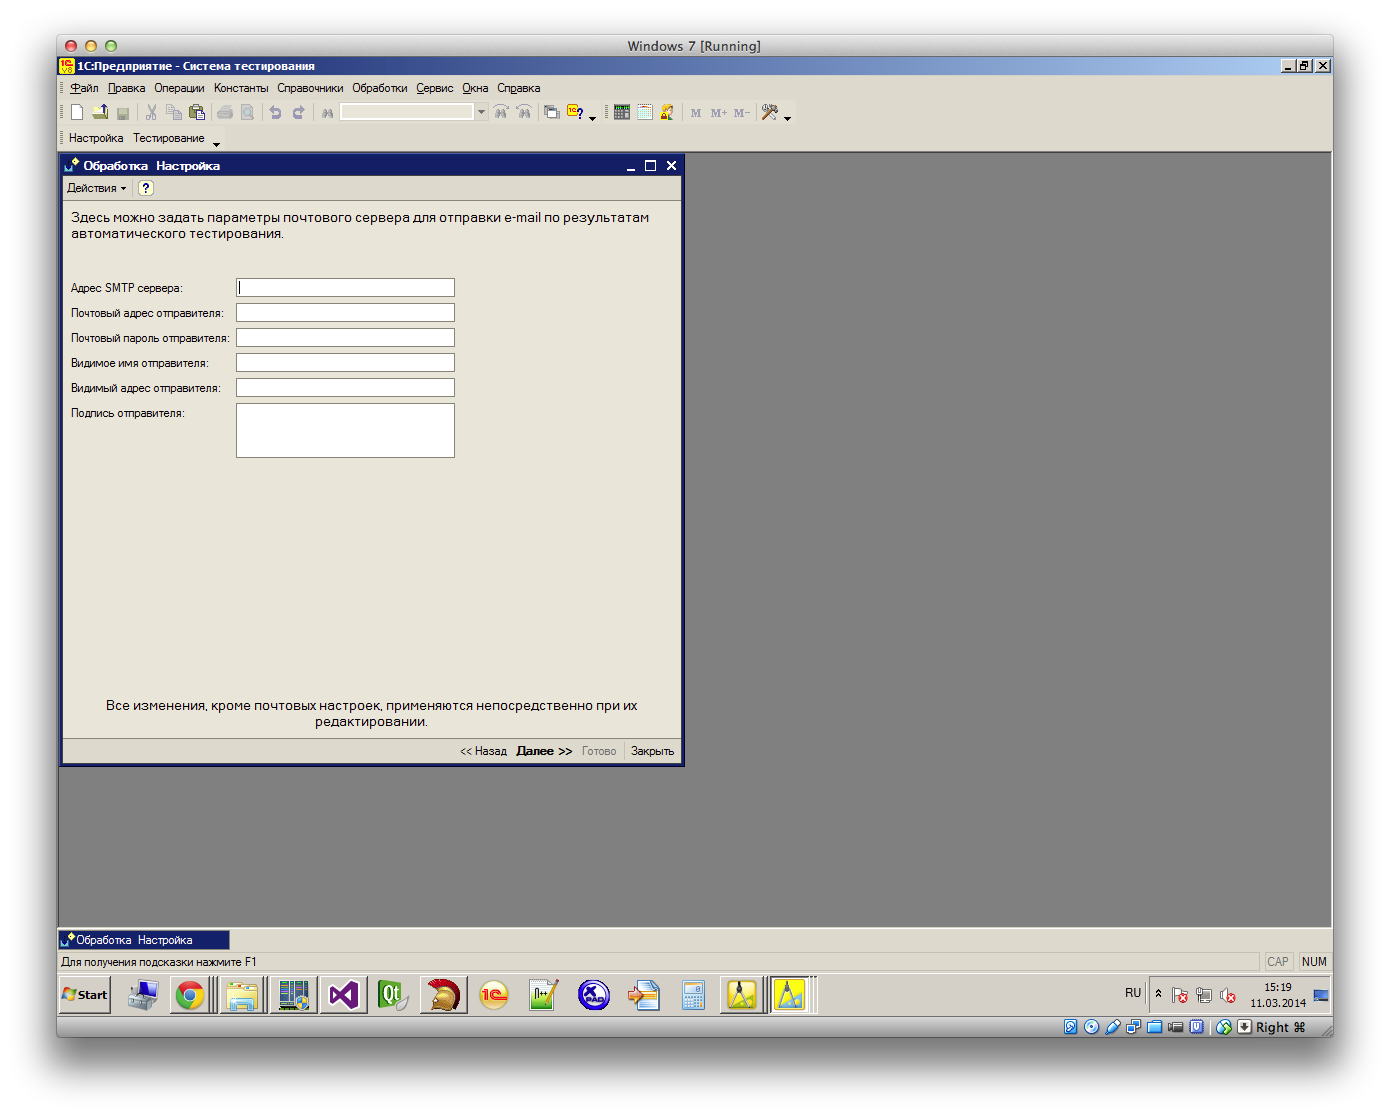
Task: Click the Save floppy disk icon
Action: pos(123,113)
